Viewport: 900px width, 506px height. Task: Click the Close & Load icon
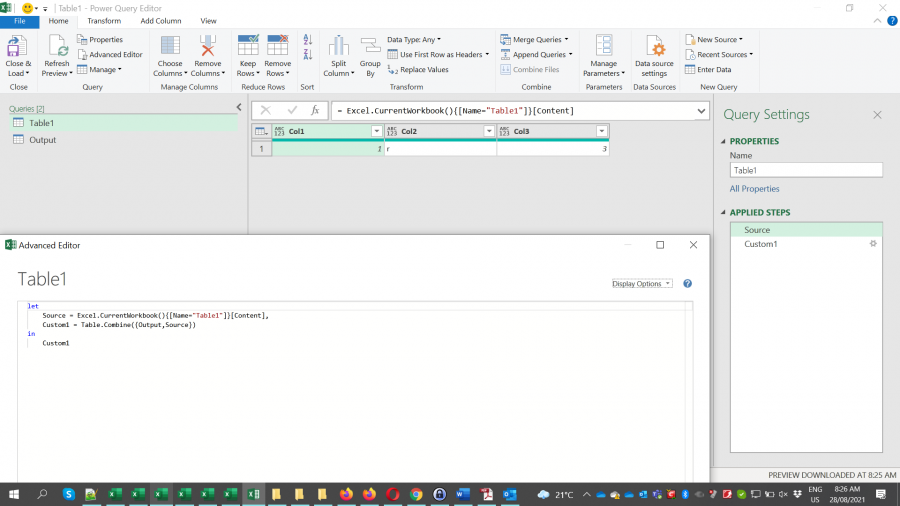[17, 45]
